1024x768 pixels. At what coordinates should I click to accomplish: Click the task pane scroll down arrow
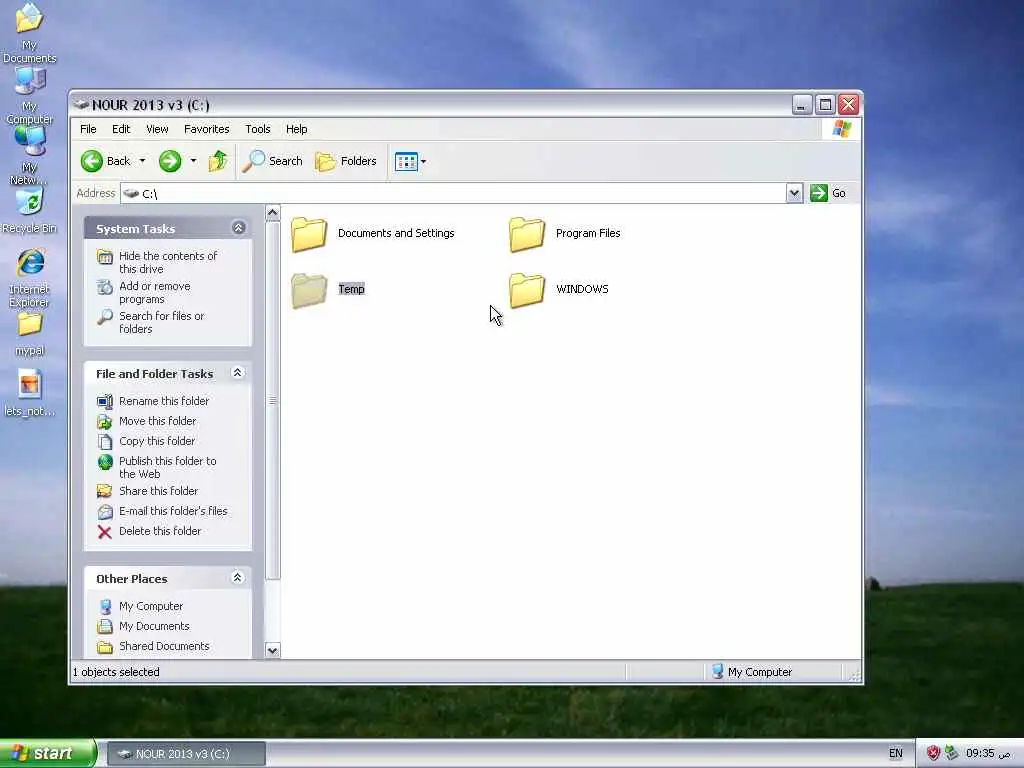click(x=272, y=650)
